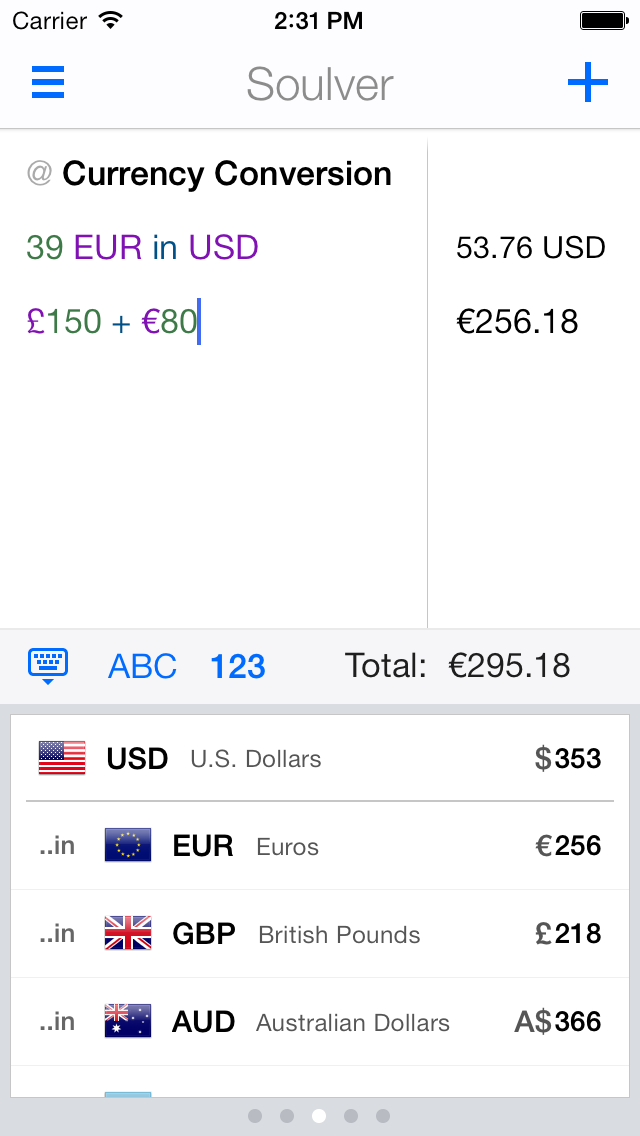This screenshot has width=640, height=1136.
Task: Select the USD U.S. Dollars row
Action: [320, 758]
